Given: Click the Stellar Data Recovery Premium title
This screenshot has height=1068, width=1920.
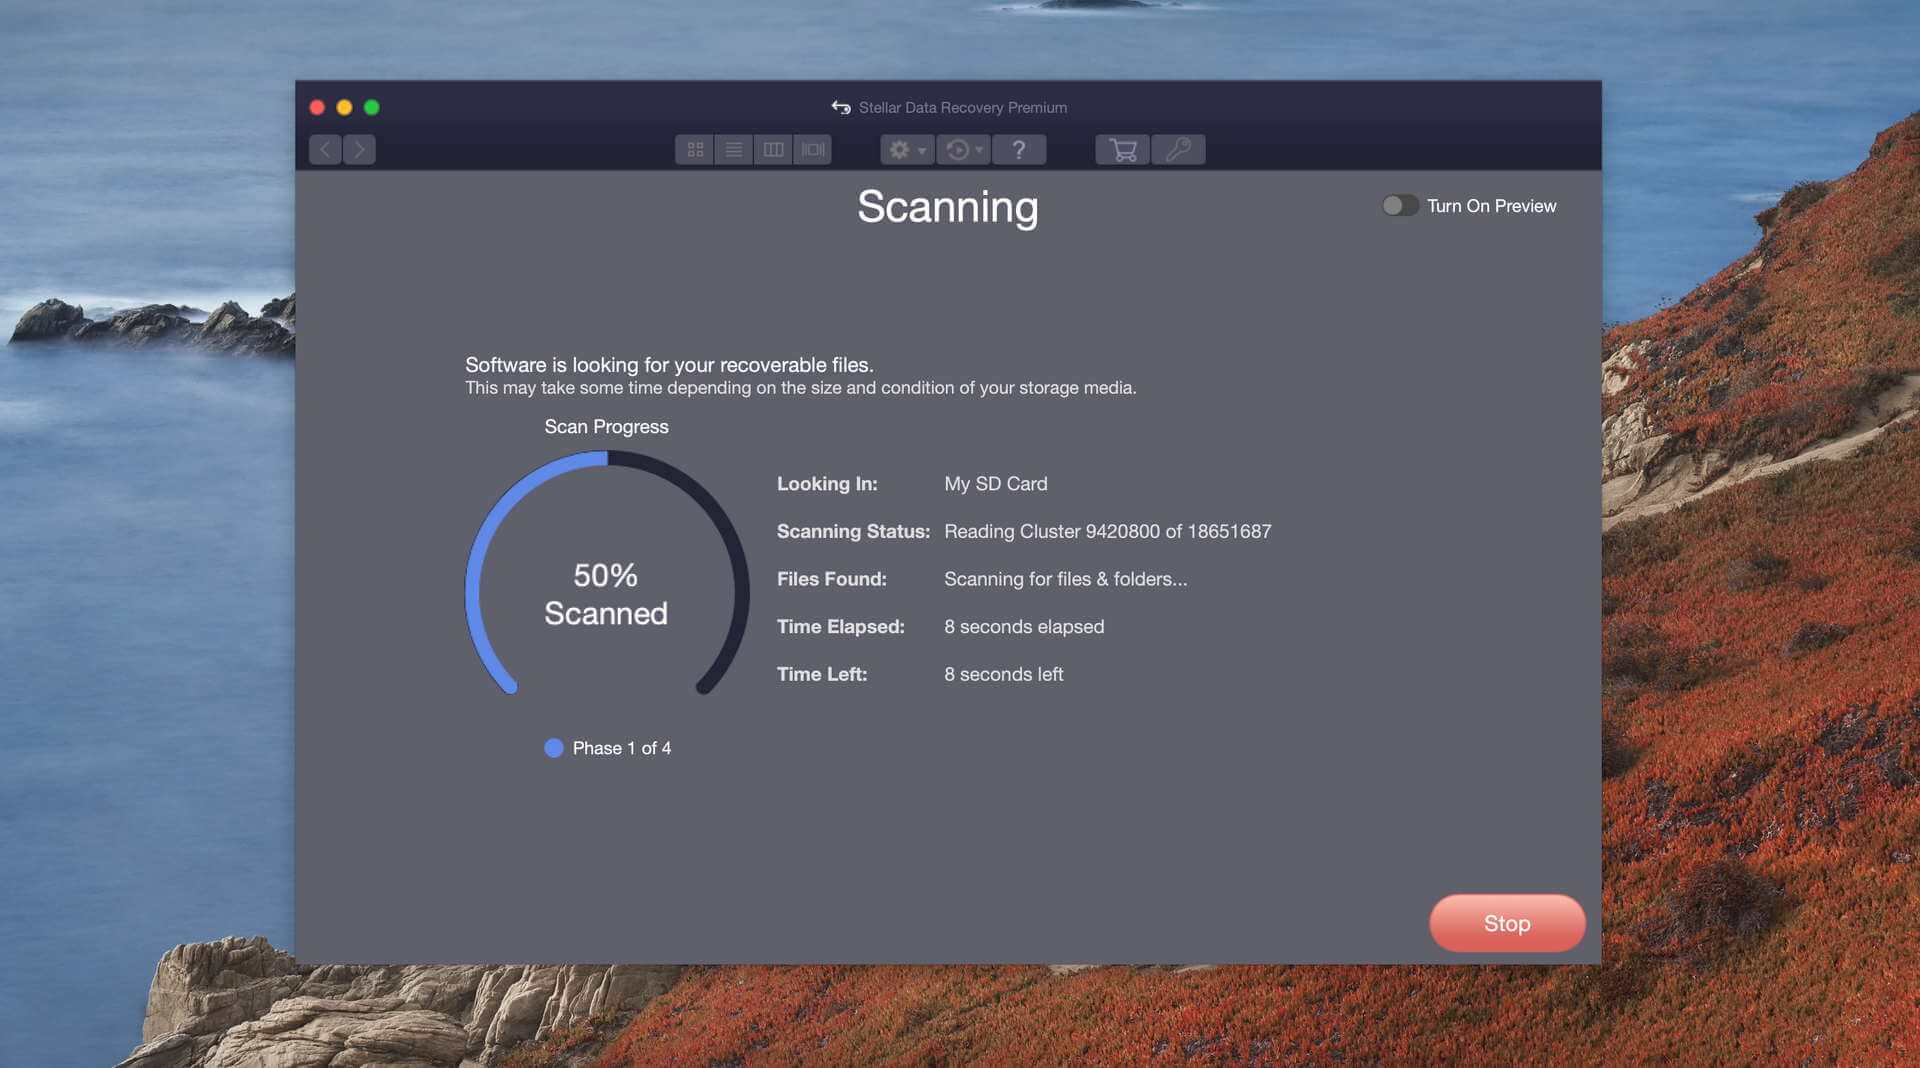Looking at the screenshot, I should point(963,108).
